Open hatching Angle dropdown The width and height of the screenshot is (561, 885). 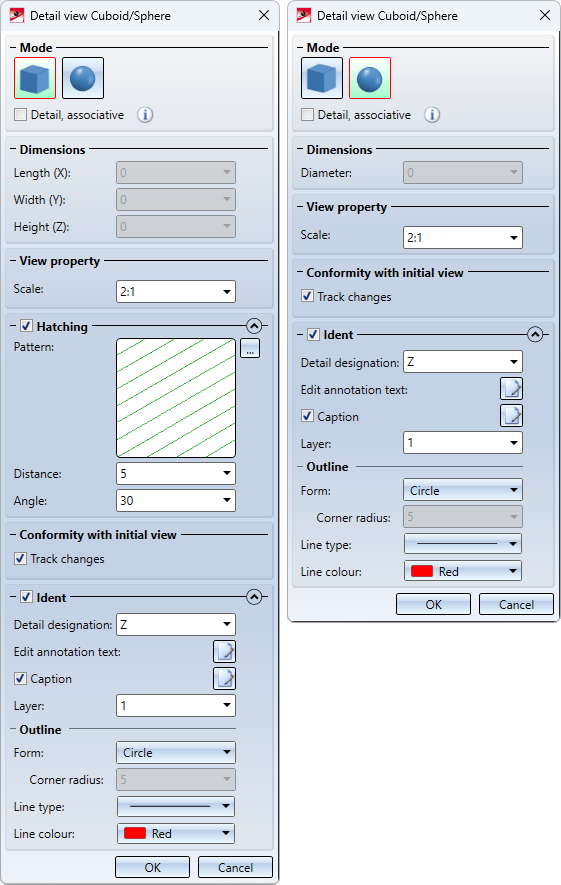pyautogui.click(x=176, y=501)
